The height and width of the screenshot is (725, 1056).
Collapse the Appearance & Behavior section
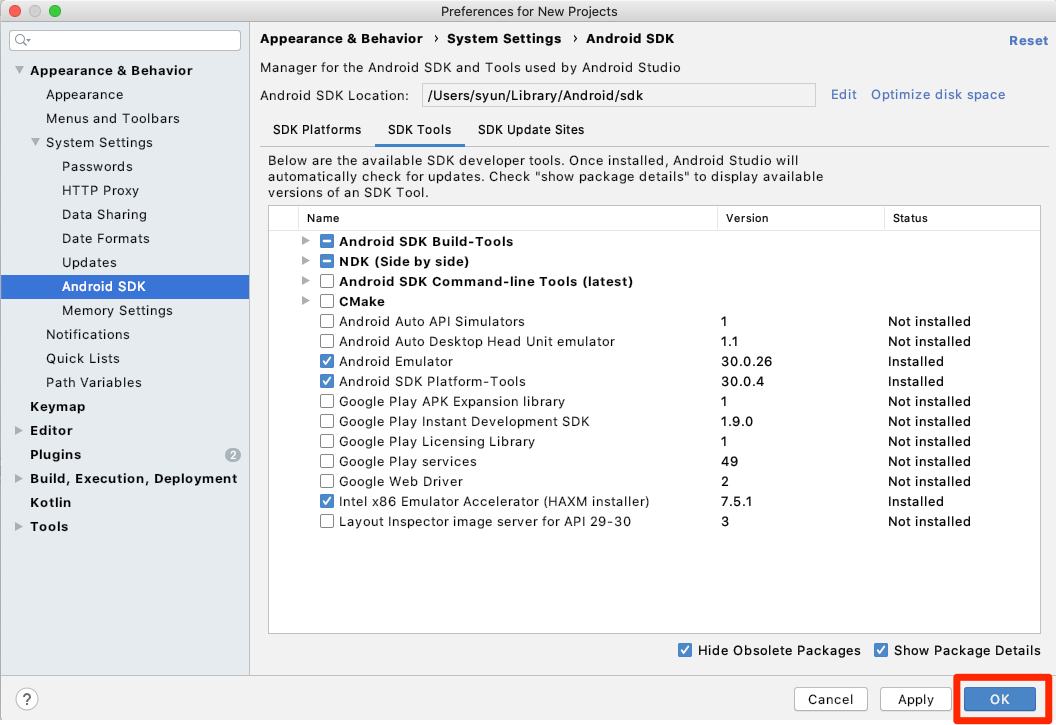[19, 71]
